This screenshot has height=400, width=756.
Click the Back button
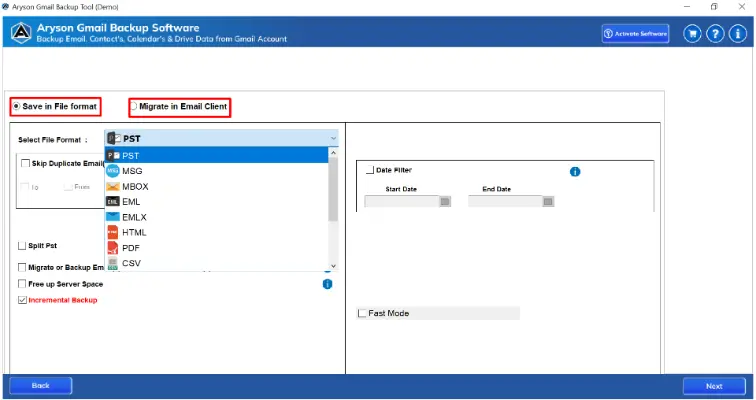pos(40,386)
